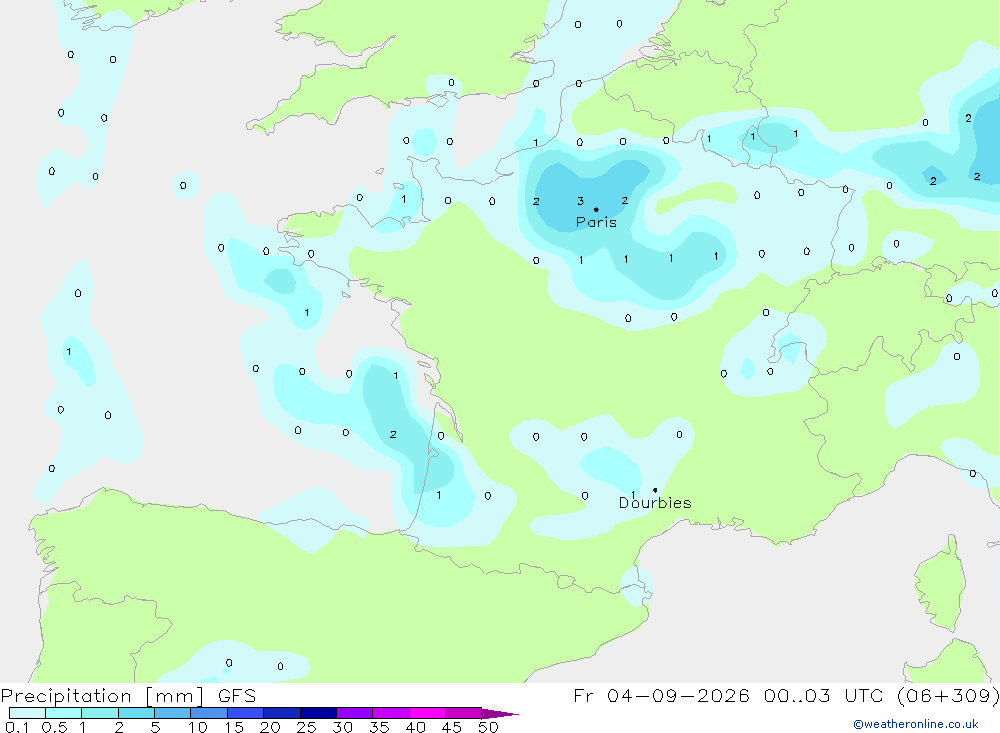Viewport: 1000px width, 733px height.
Task: Click the "(06+309)" forecast run text
Action: pos(948,695)
